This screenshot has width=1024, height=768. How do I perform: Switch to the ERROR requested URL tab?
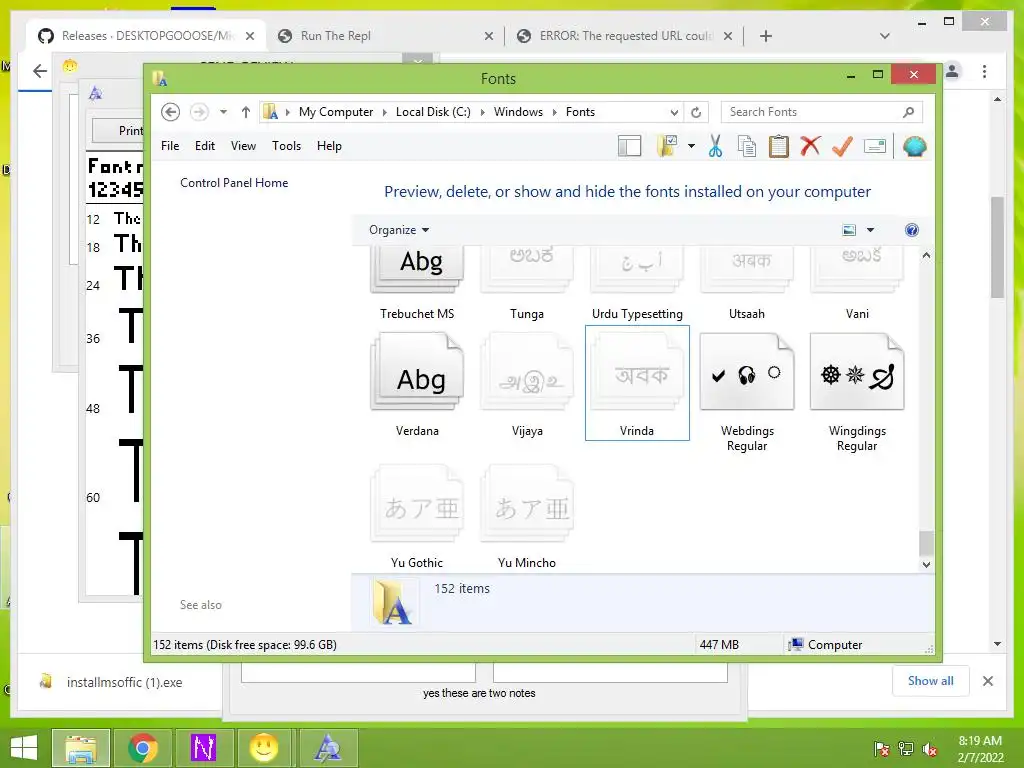[624, 36]
